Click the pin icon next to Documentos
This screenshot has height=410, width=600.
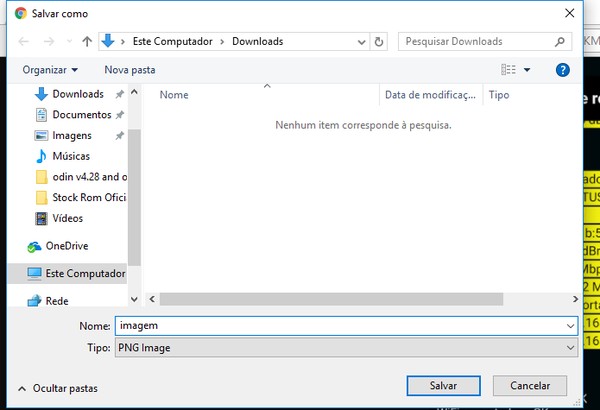point(120,115)
